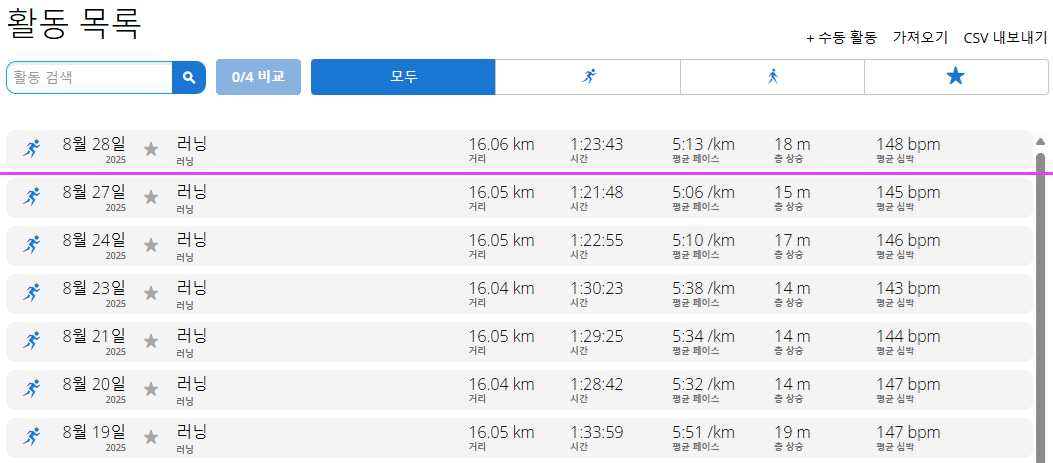Screen dimensions: 1053x463
Task: Click the list scrollbar up arrow
Action: [x=1040, y=141]
